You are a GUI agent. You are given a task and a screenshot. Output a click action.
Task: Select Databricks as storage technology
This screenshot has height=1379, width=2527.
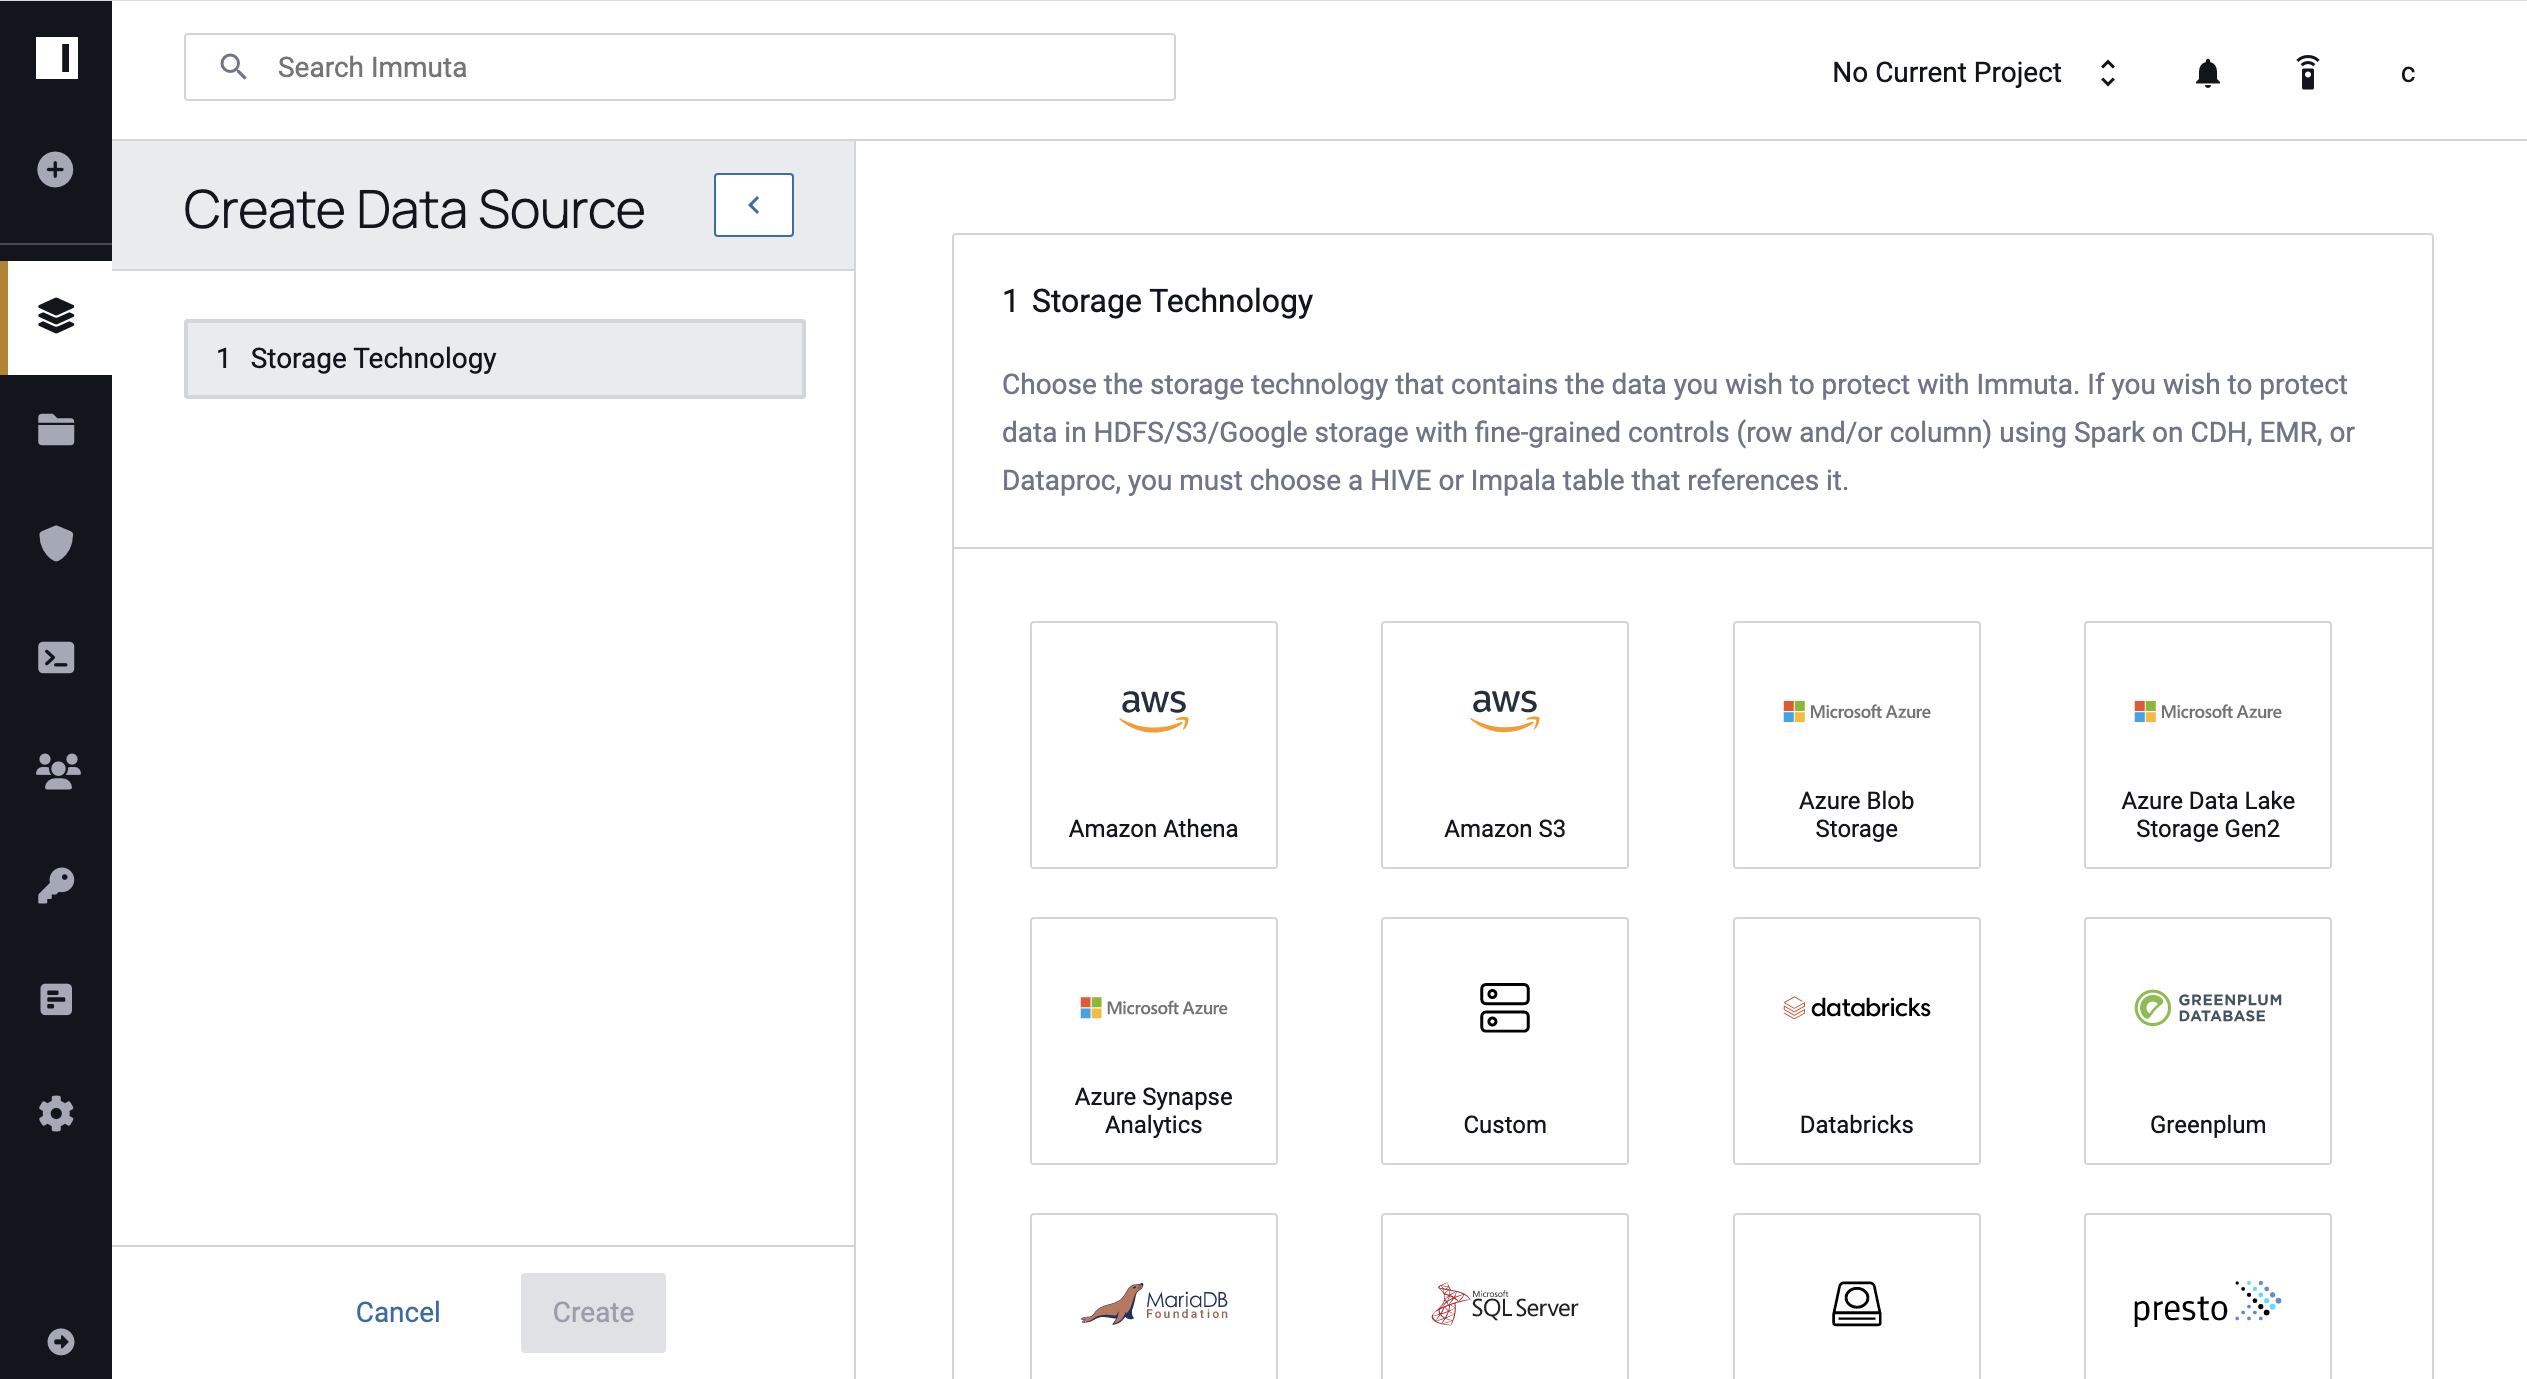coord(1854,1039)
